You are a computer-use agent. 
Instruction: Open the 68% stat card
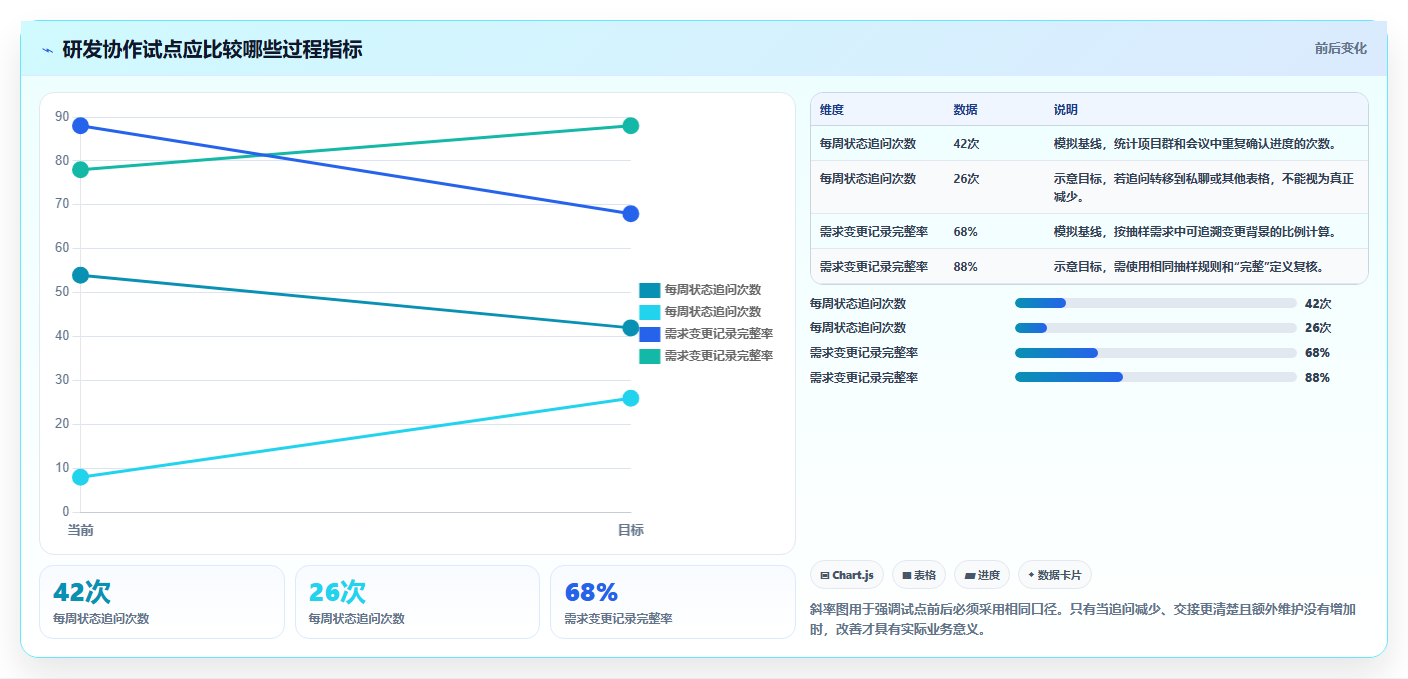point(673,602)
